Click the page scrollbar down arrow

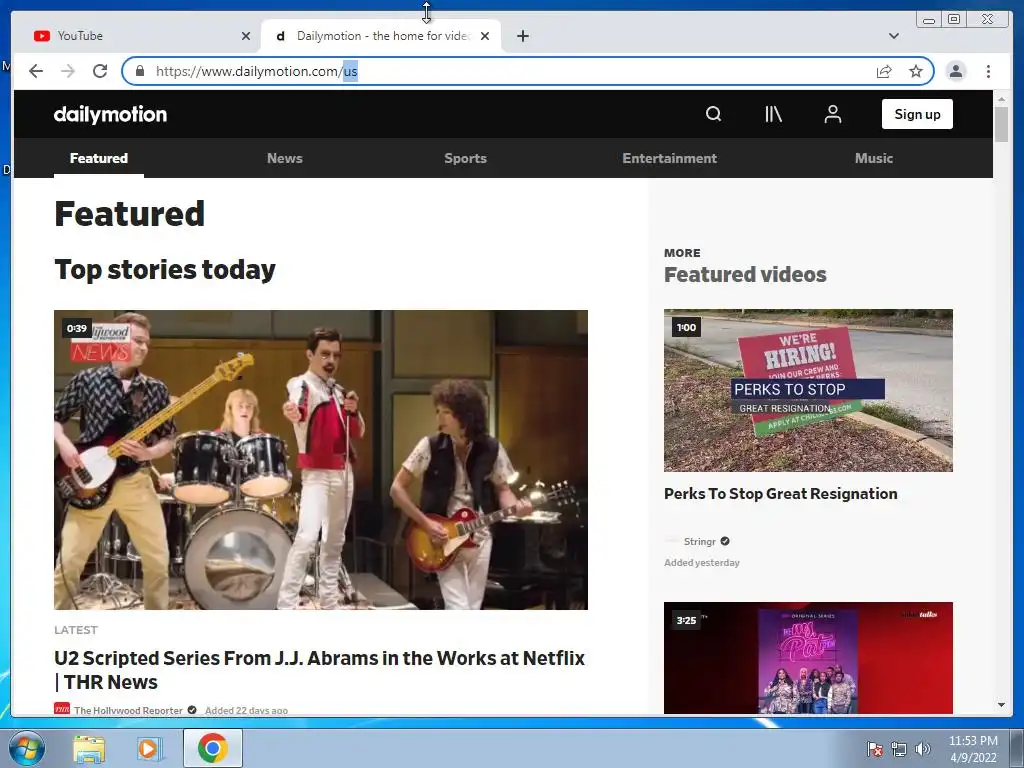click(x=1001, y=705)
